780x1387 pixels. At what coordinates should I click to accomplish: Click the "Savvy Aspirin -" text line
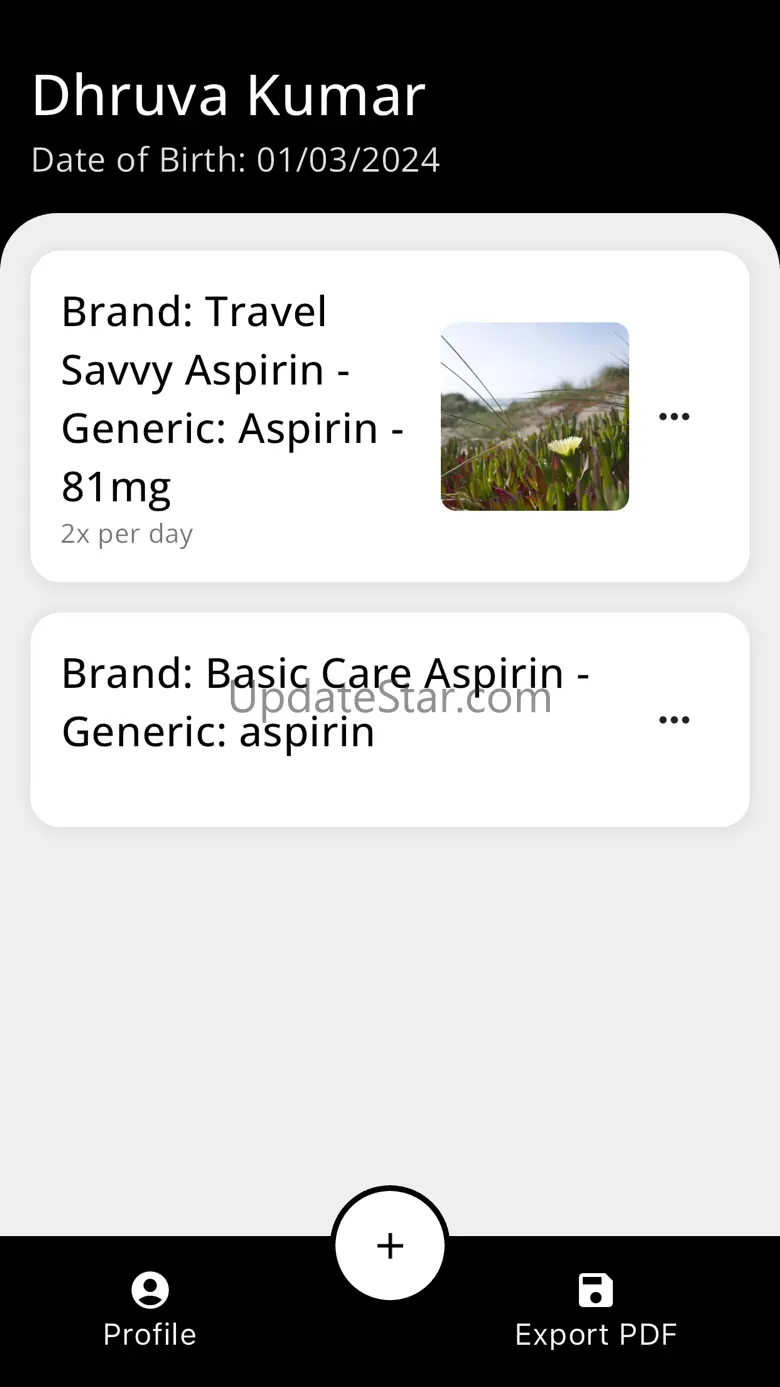click(x=205, y=370)
